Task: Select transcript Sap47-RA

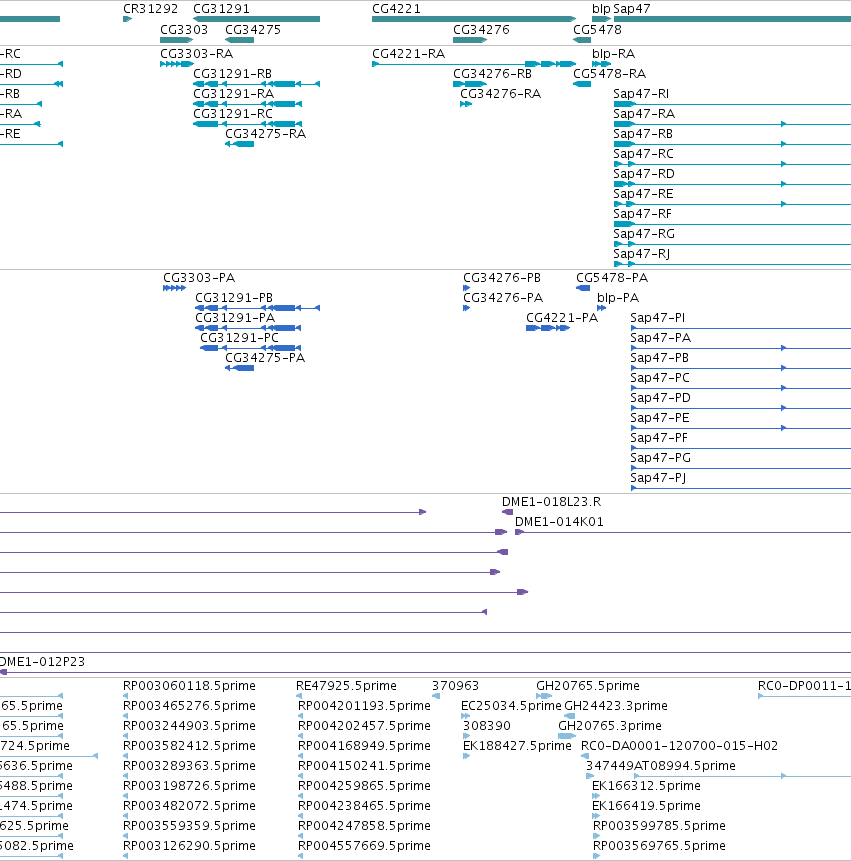Action: coord(644,114)
